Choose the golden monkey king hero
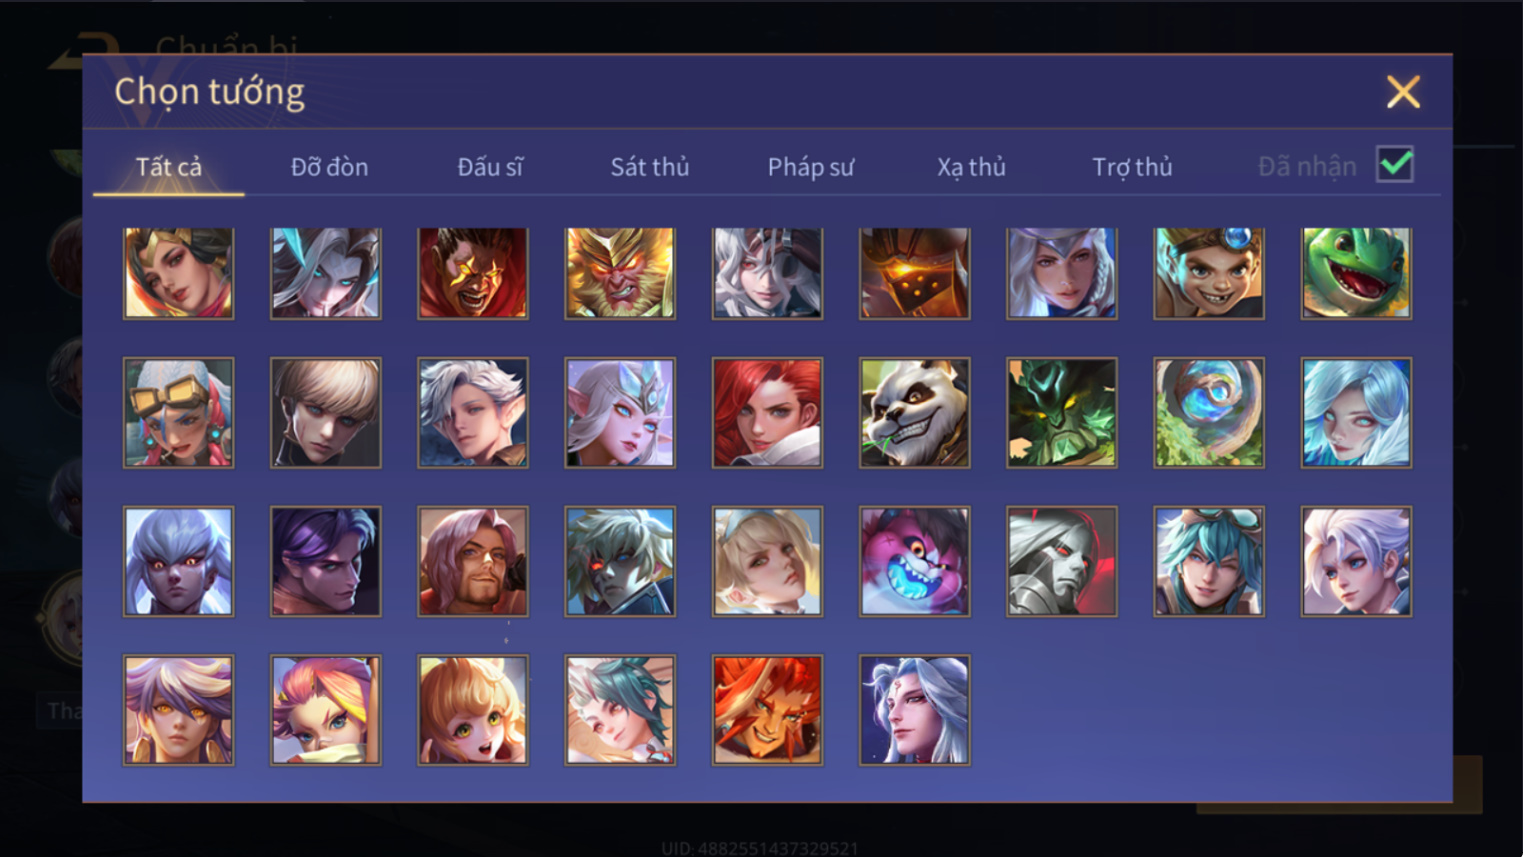1523x857 pixels. (620, 273)
